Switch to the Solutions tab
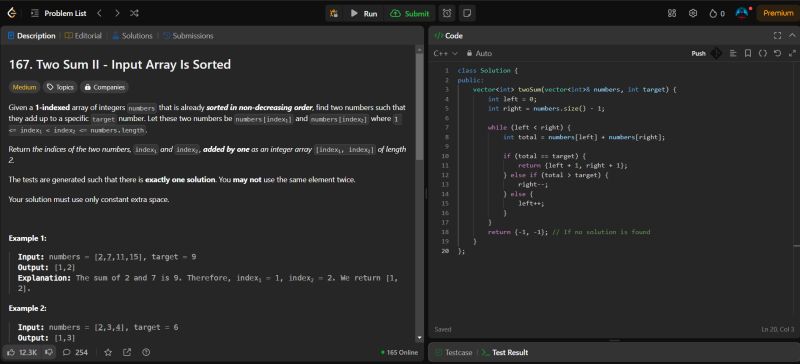 click(132, 36)
